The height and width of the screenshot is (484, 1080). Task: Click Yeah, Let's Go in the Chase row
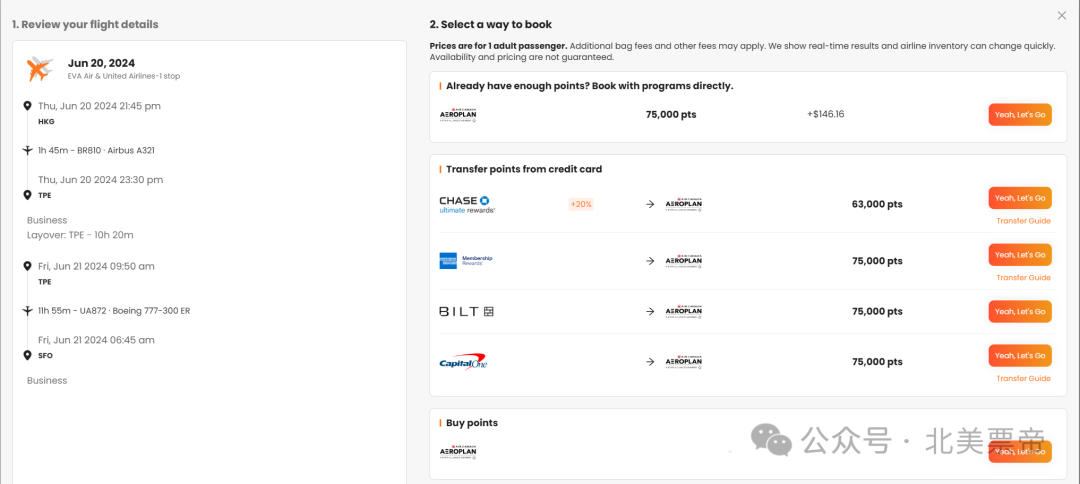(1020, 198)
